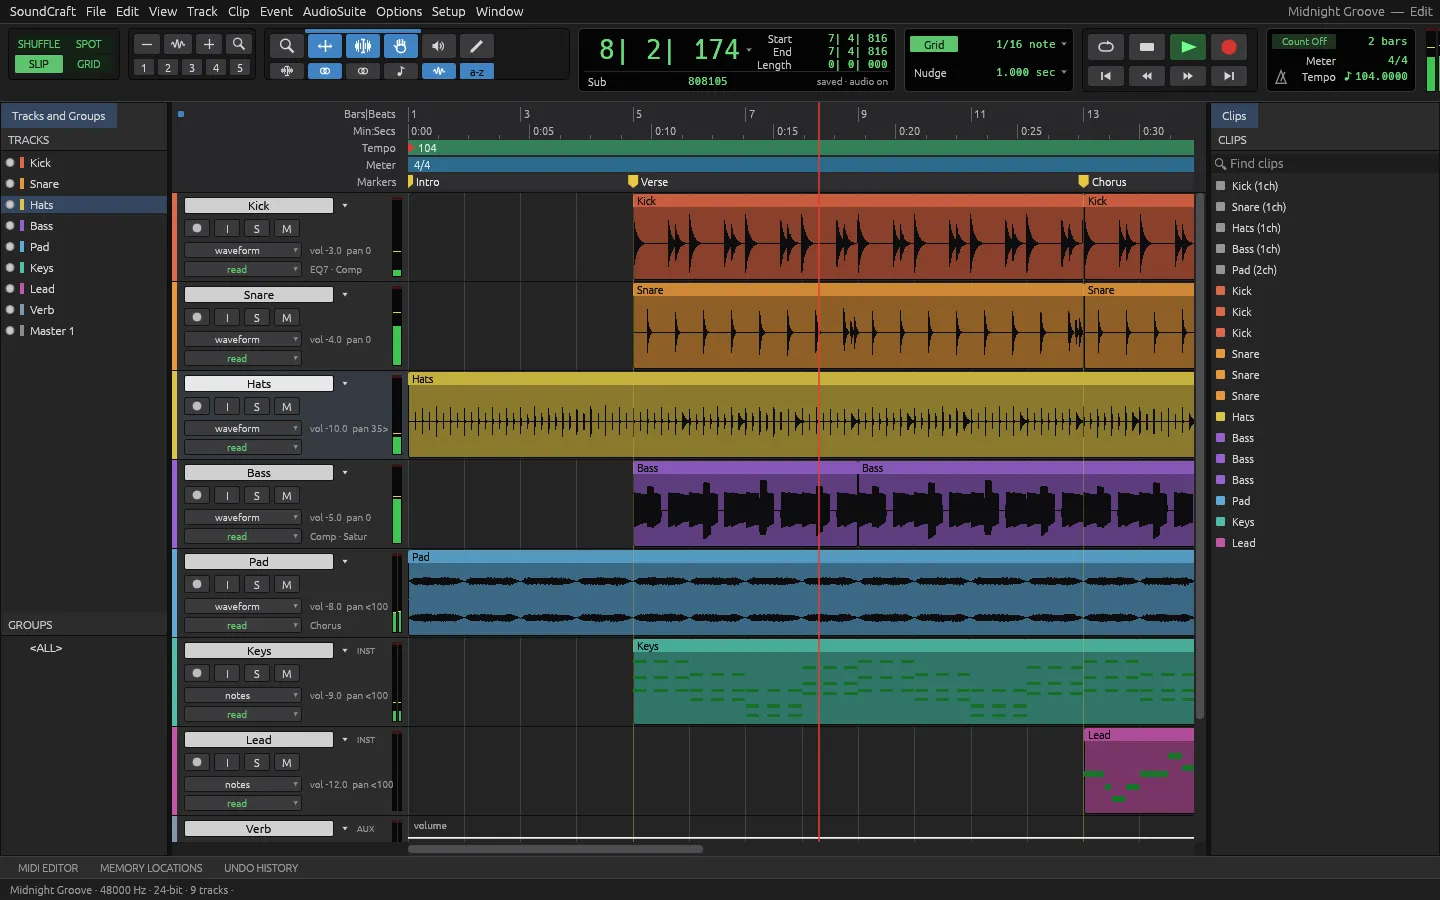Click the horizontal zoom out minus icon

(x=147, y=44)
